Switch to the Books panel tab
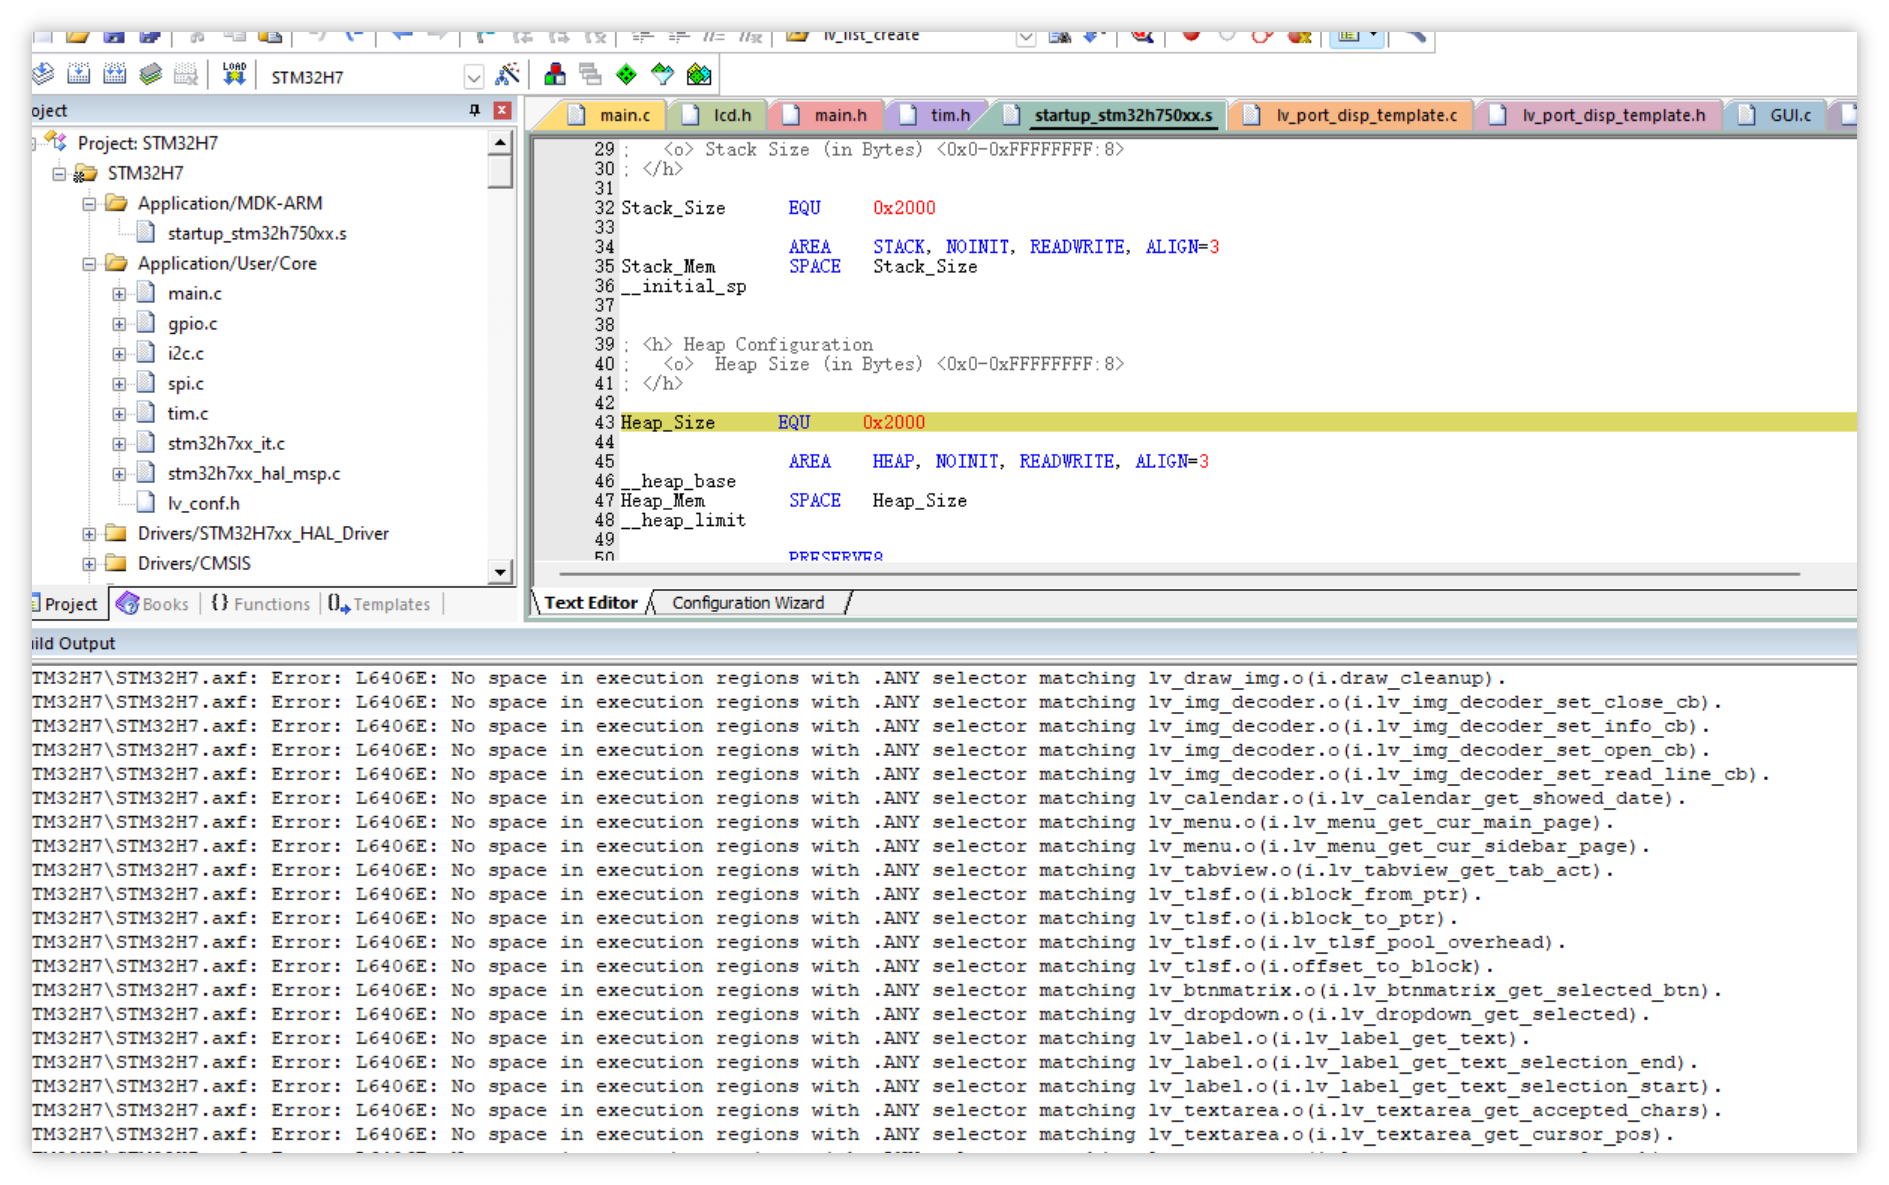 pyautogui.click(x=153, y=604)
